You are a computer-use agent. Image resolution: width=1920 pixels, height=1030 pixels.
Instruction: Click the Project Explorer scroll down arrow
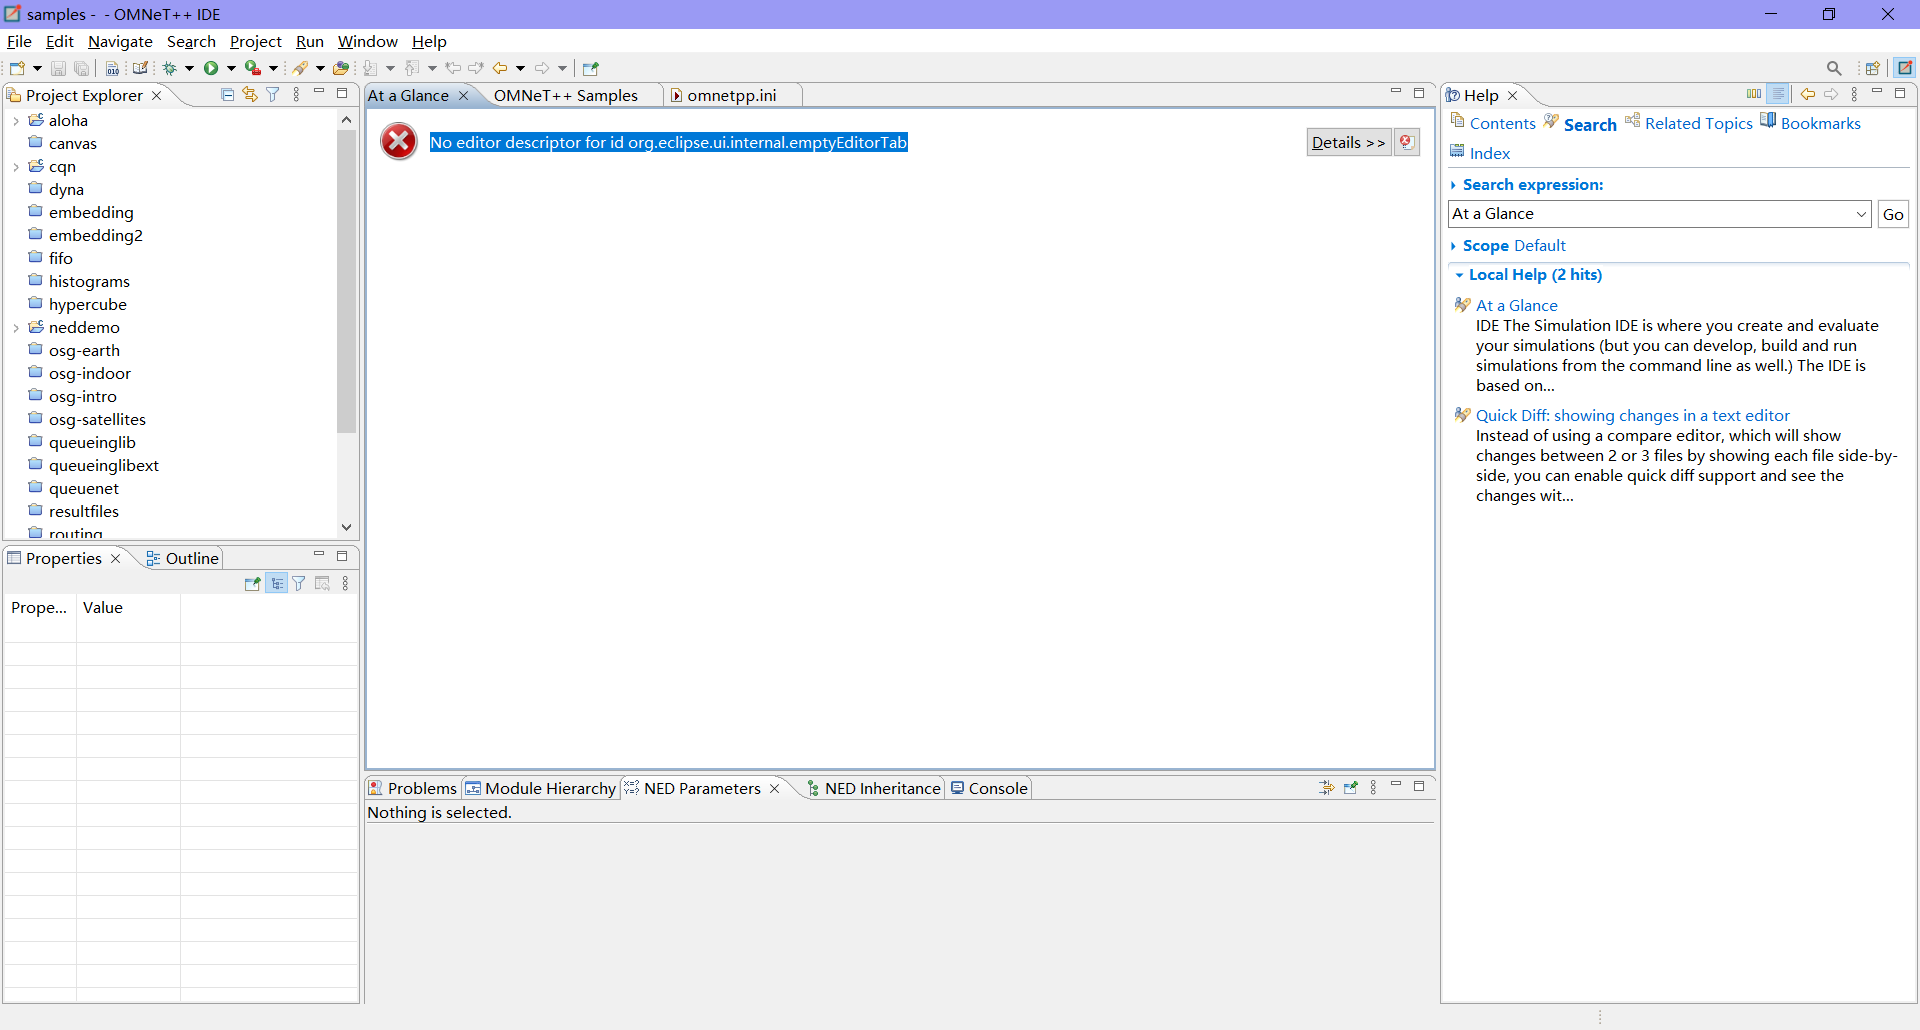346,527
